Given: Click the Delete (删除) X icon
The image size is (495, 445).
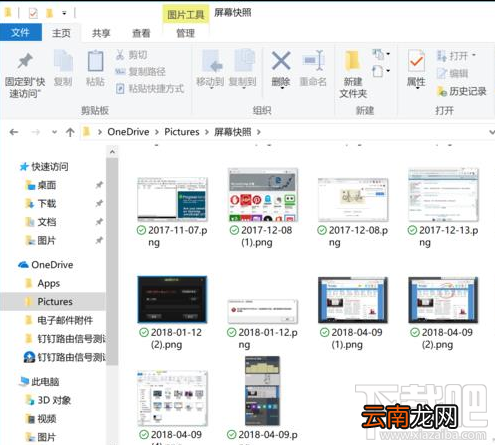Looking at the screenshot, I should [x=281, y=61].
